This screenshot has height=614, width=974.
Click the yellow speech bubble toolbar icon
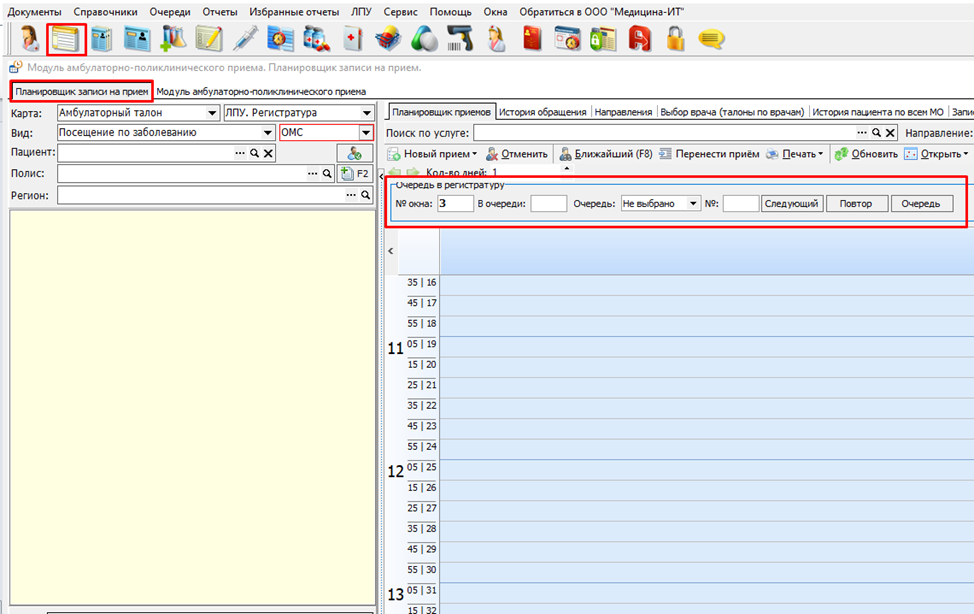pos(711,39)
